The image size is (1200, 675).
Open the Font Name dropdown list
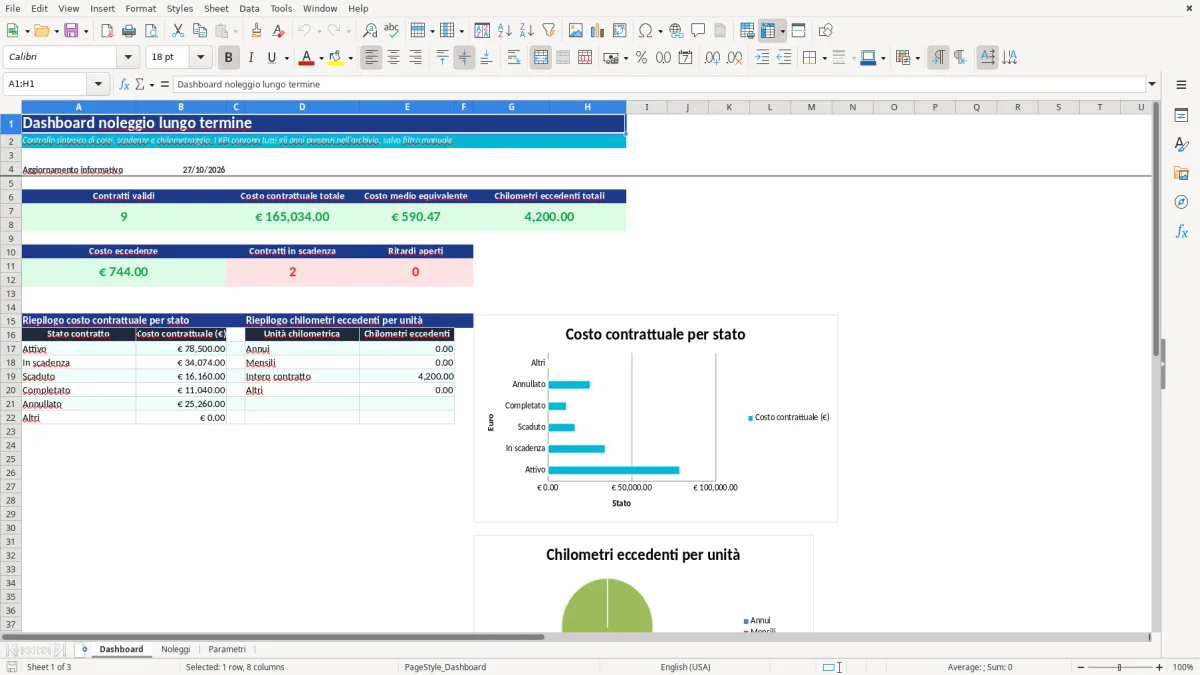pyautogui.click(x=128, y=58)
